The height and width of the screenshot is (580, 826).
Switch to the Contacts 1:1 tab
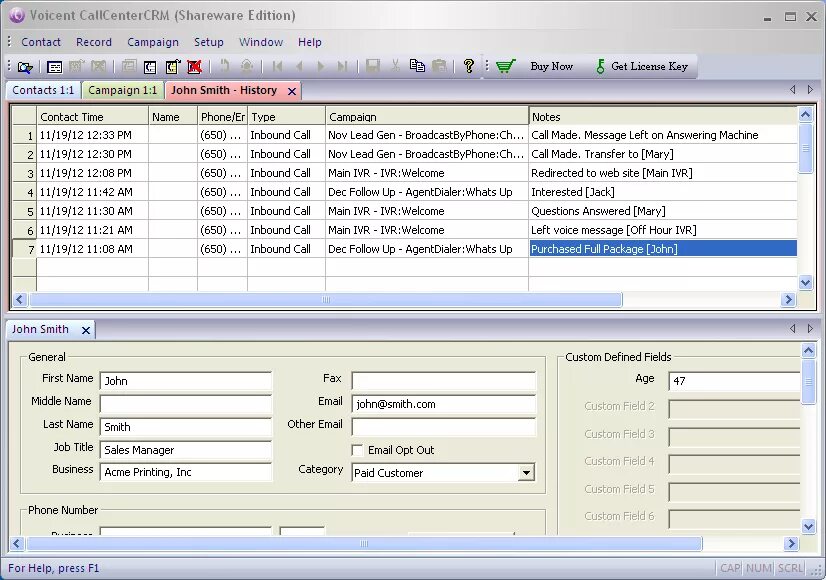[x=43, y=90]
